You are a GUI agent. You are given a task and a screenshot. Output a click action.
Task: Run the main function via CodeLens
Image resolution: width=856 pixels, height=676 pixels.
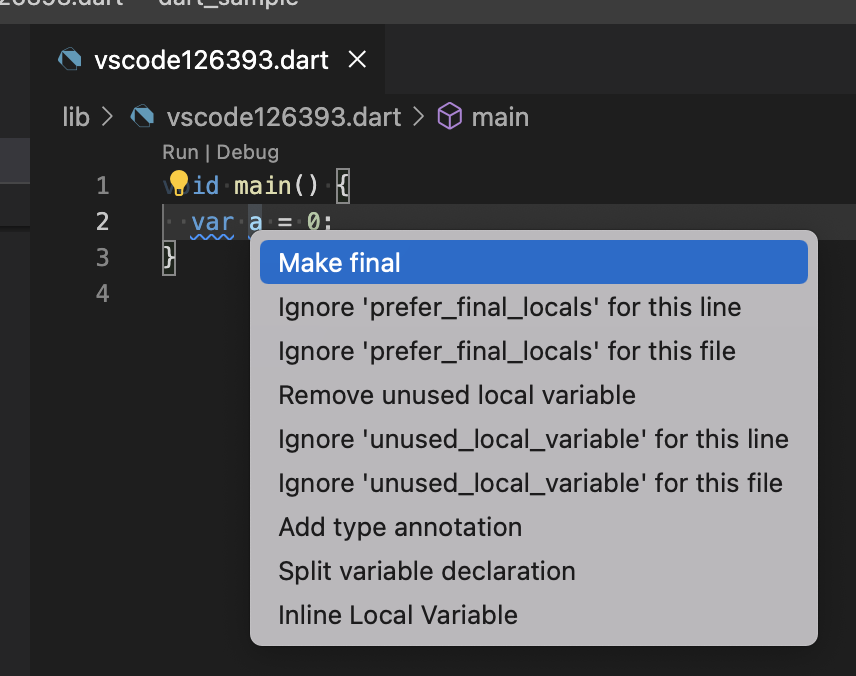coord(180,152)
